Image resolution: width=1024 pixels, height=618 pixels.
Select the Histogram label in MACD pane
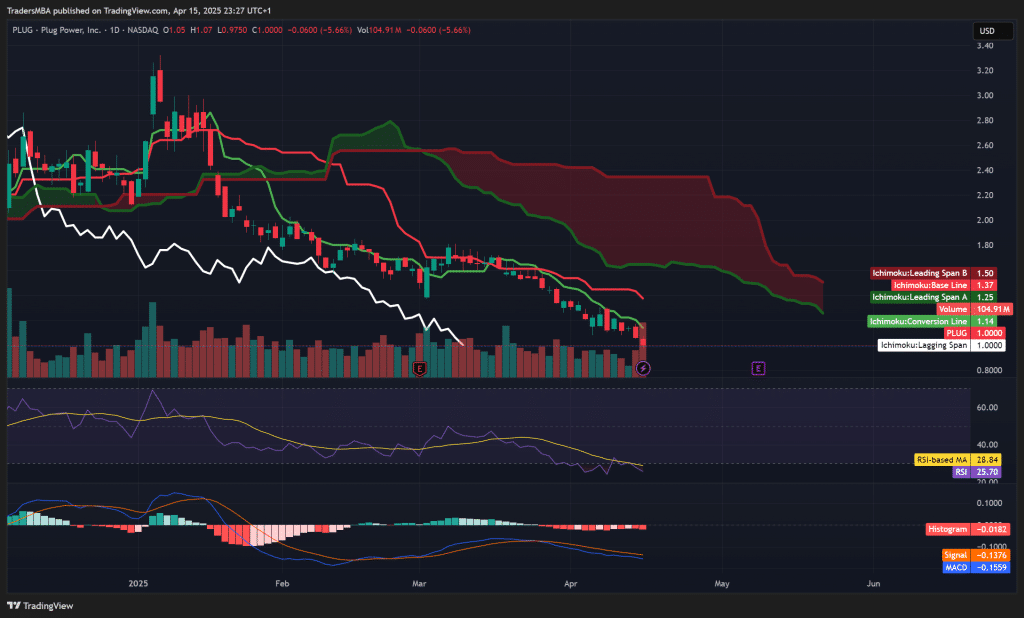tap(948, 529)
